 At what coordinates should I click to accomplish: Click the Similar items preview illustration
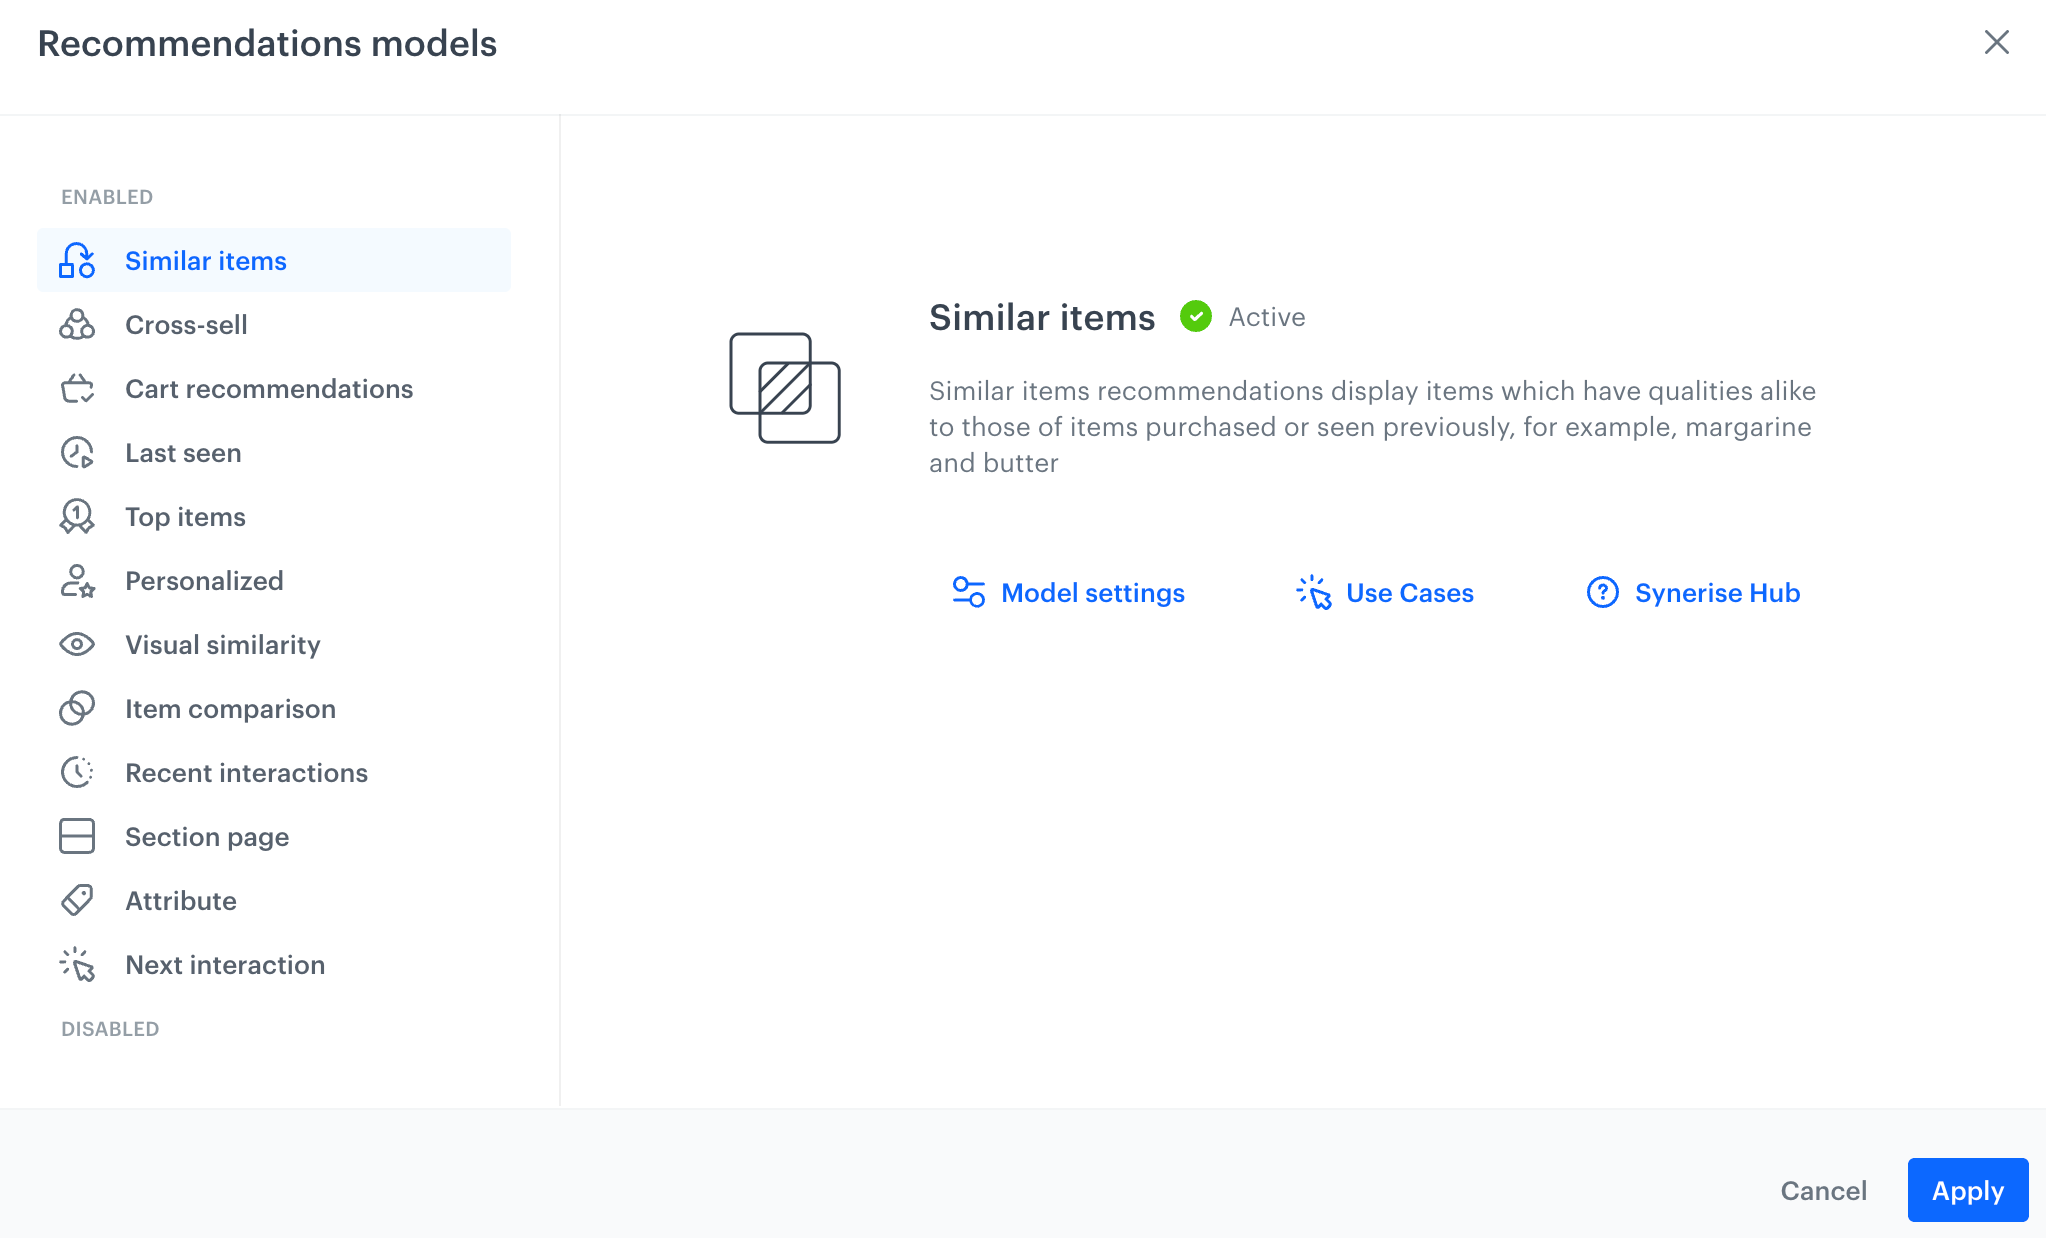point(783,387)
